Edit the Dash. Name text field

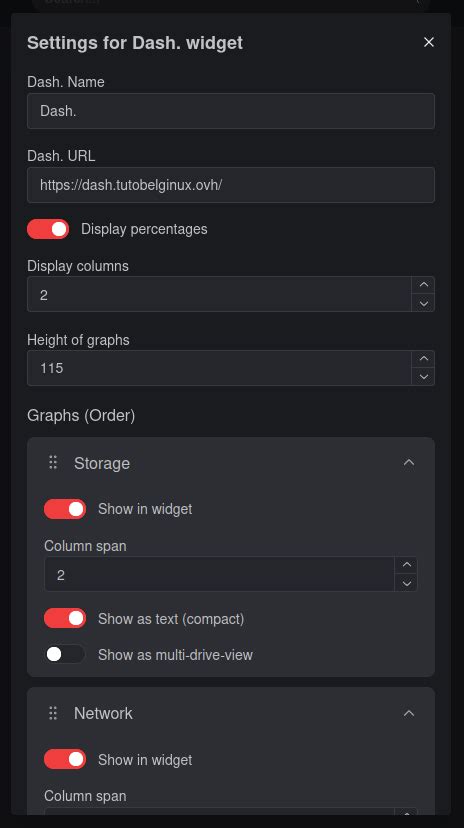(231, 111)
